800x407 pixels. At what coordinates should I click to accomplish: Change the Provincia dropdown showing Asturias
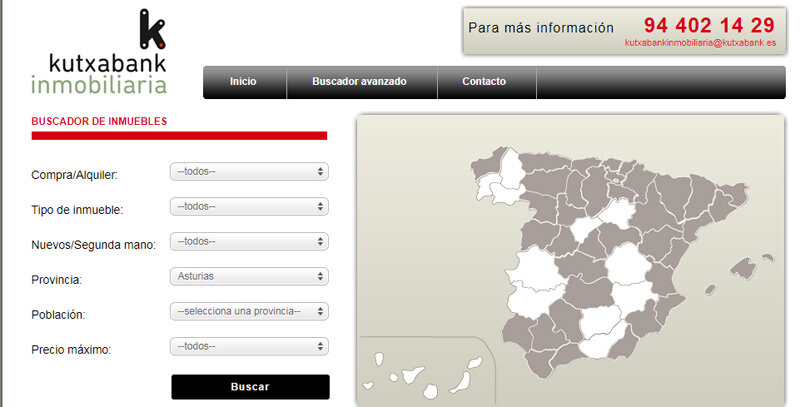point(249,276)
